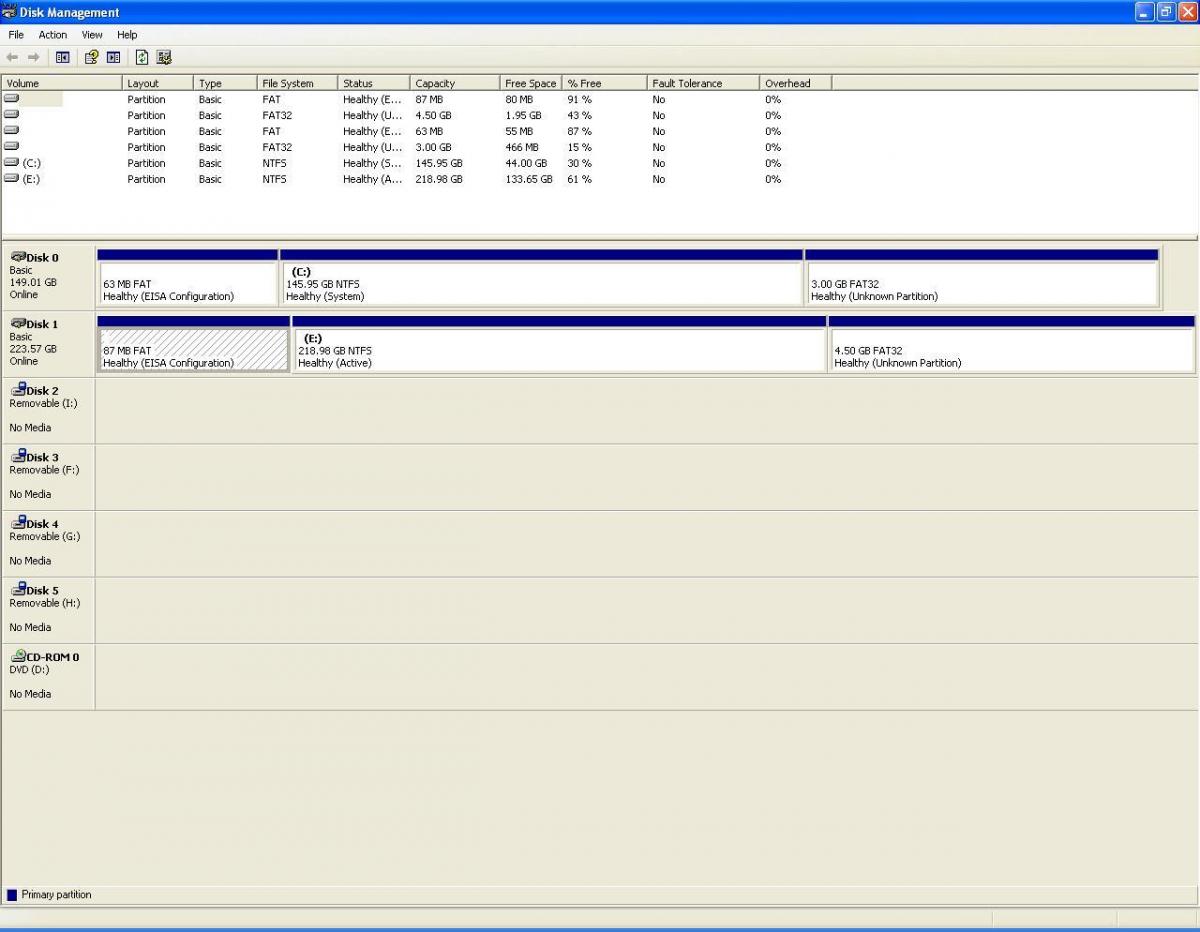
Task: Select the (C:) volume drive icon
Action: click(11, 163)
